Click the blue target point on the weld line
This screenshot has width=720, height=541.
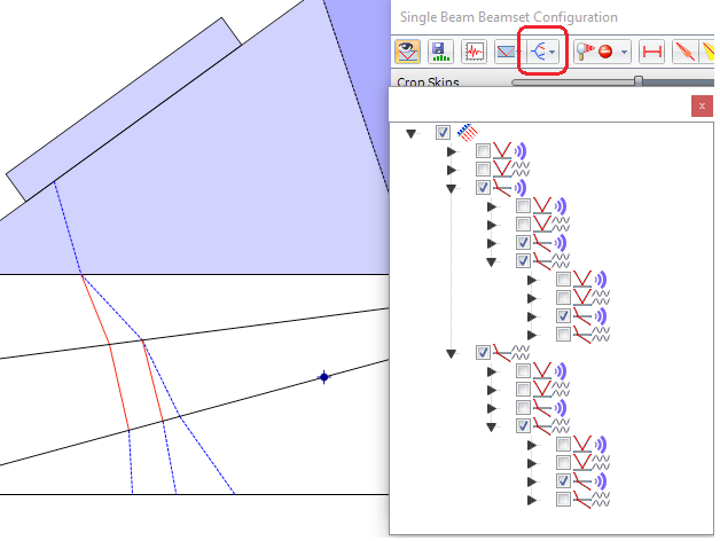(323, 377)
